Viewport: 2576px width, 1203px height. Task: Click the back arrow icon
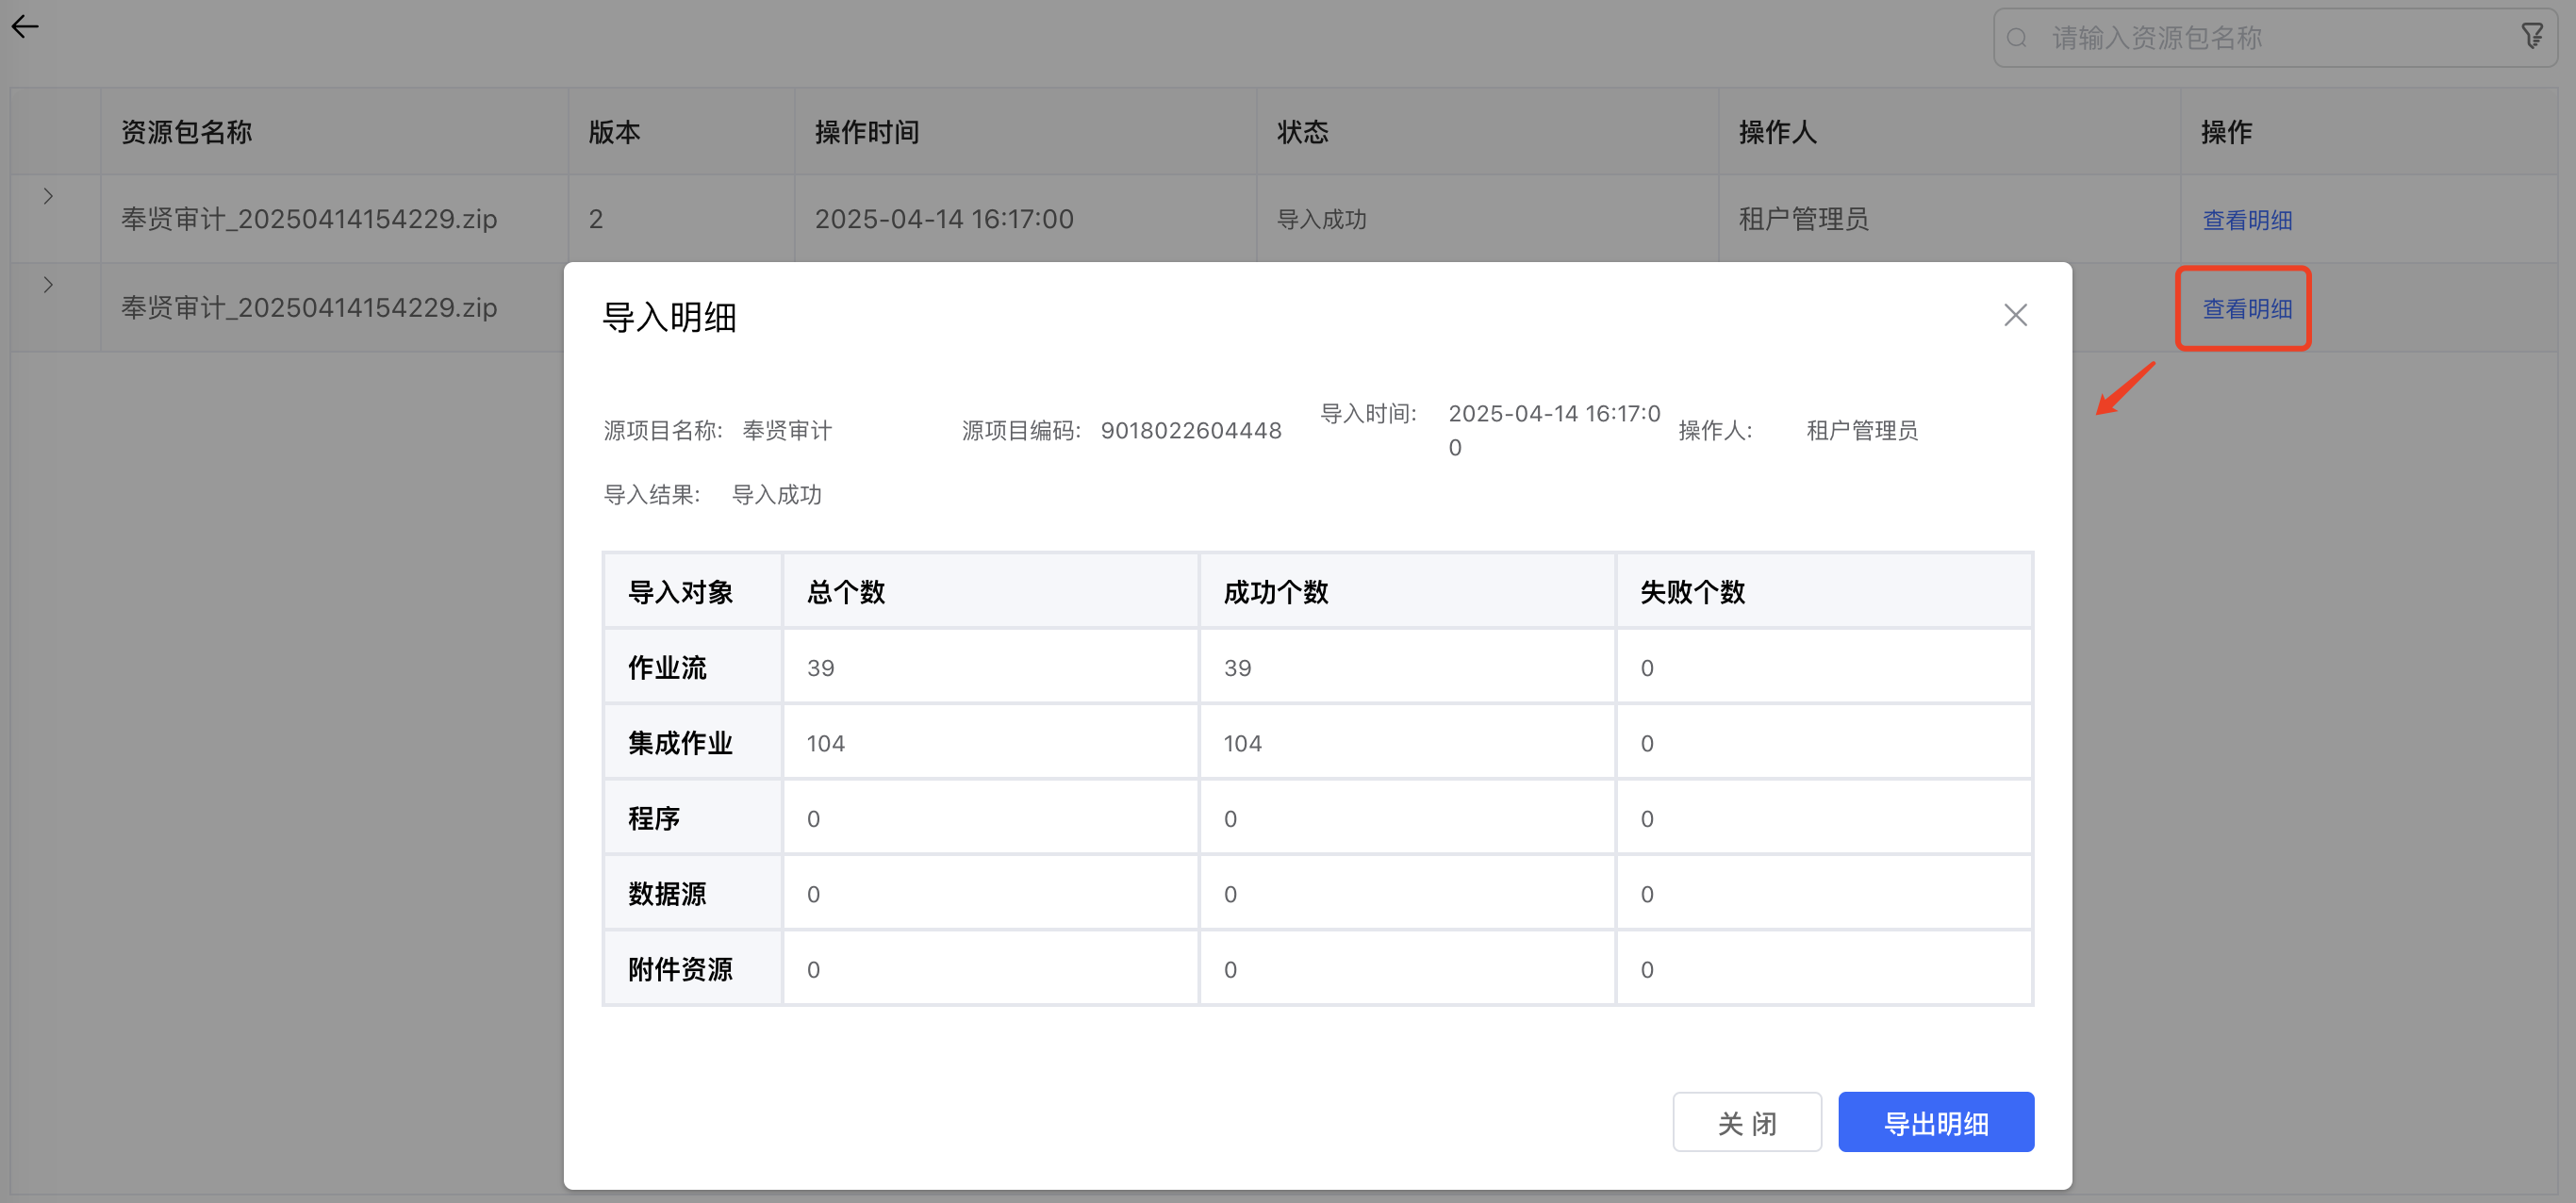(25, 27)
